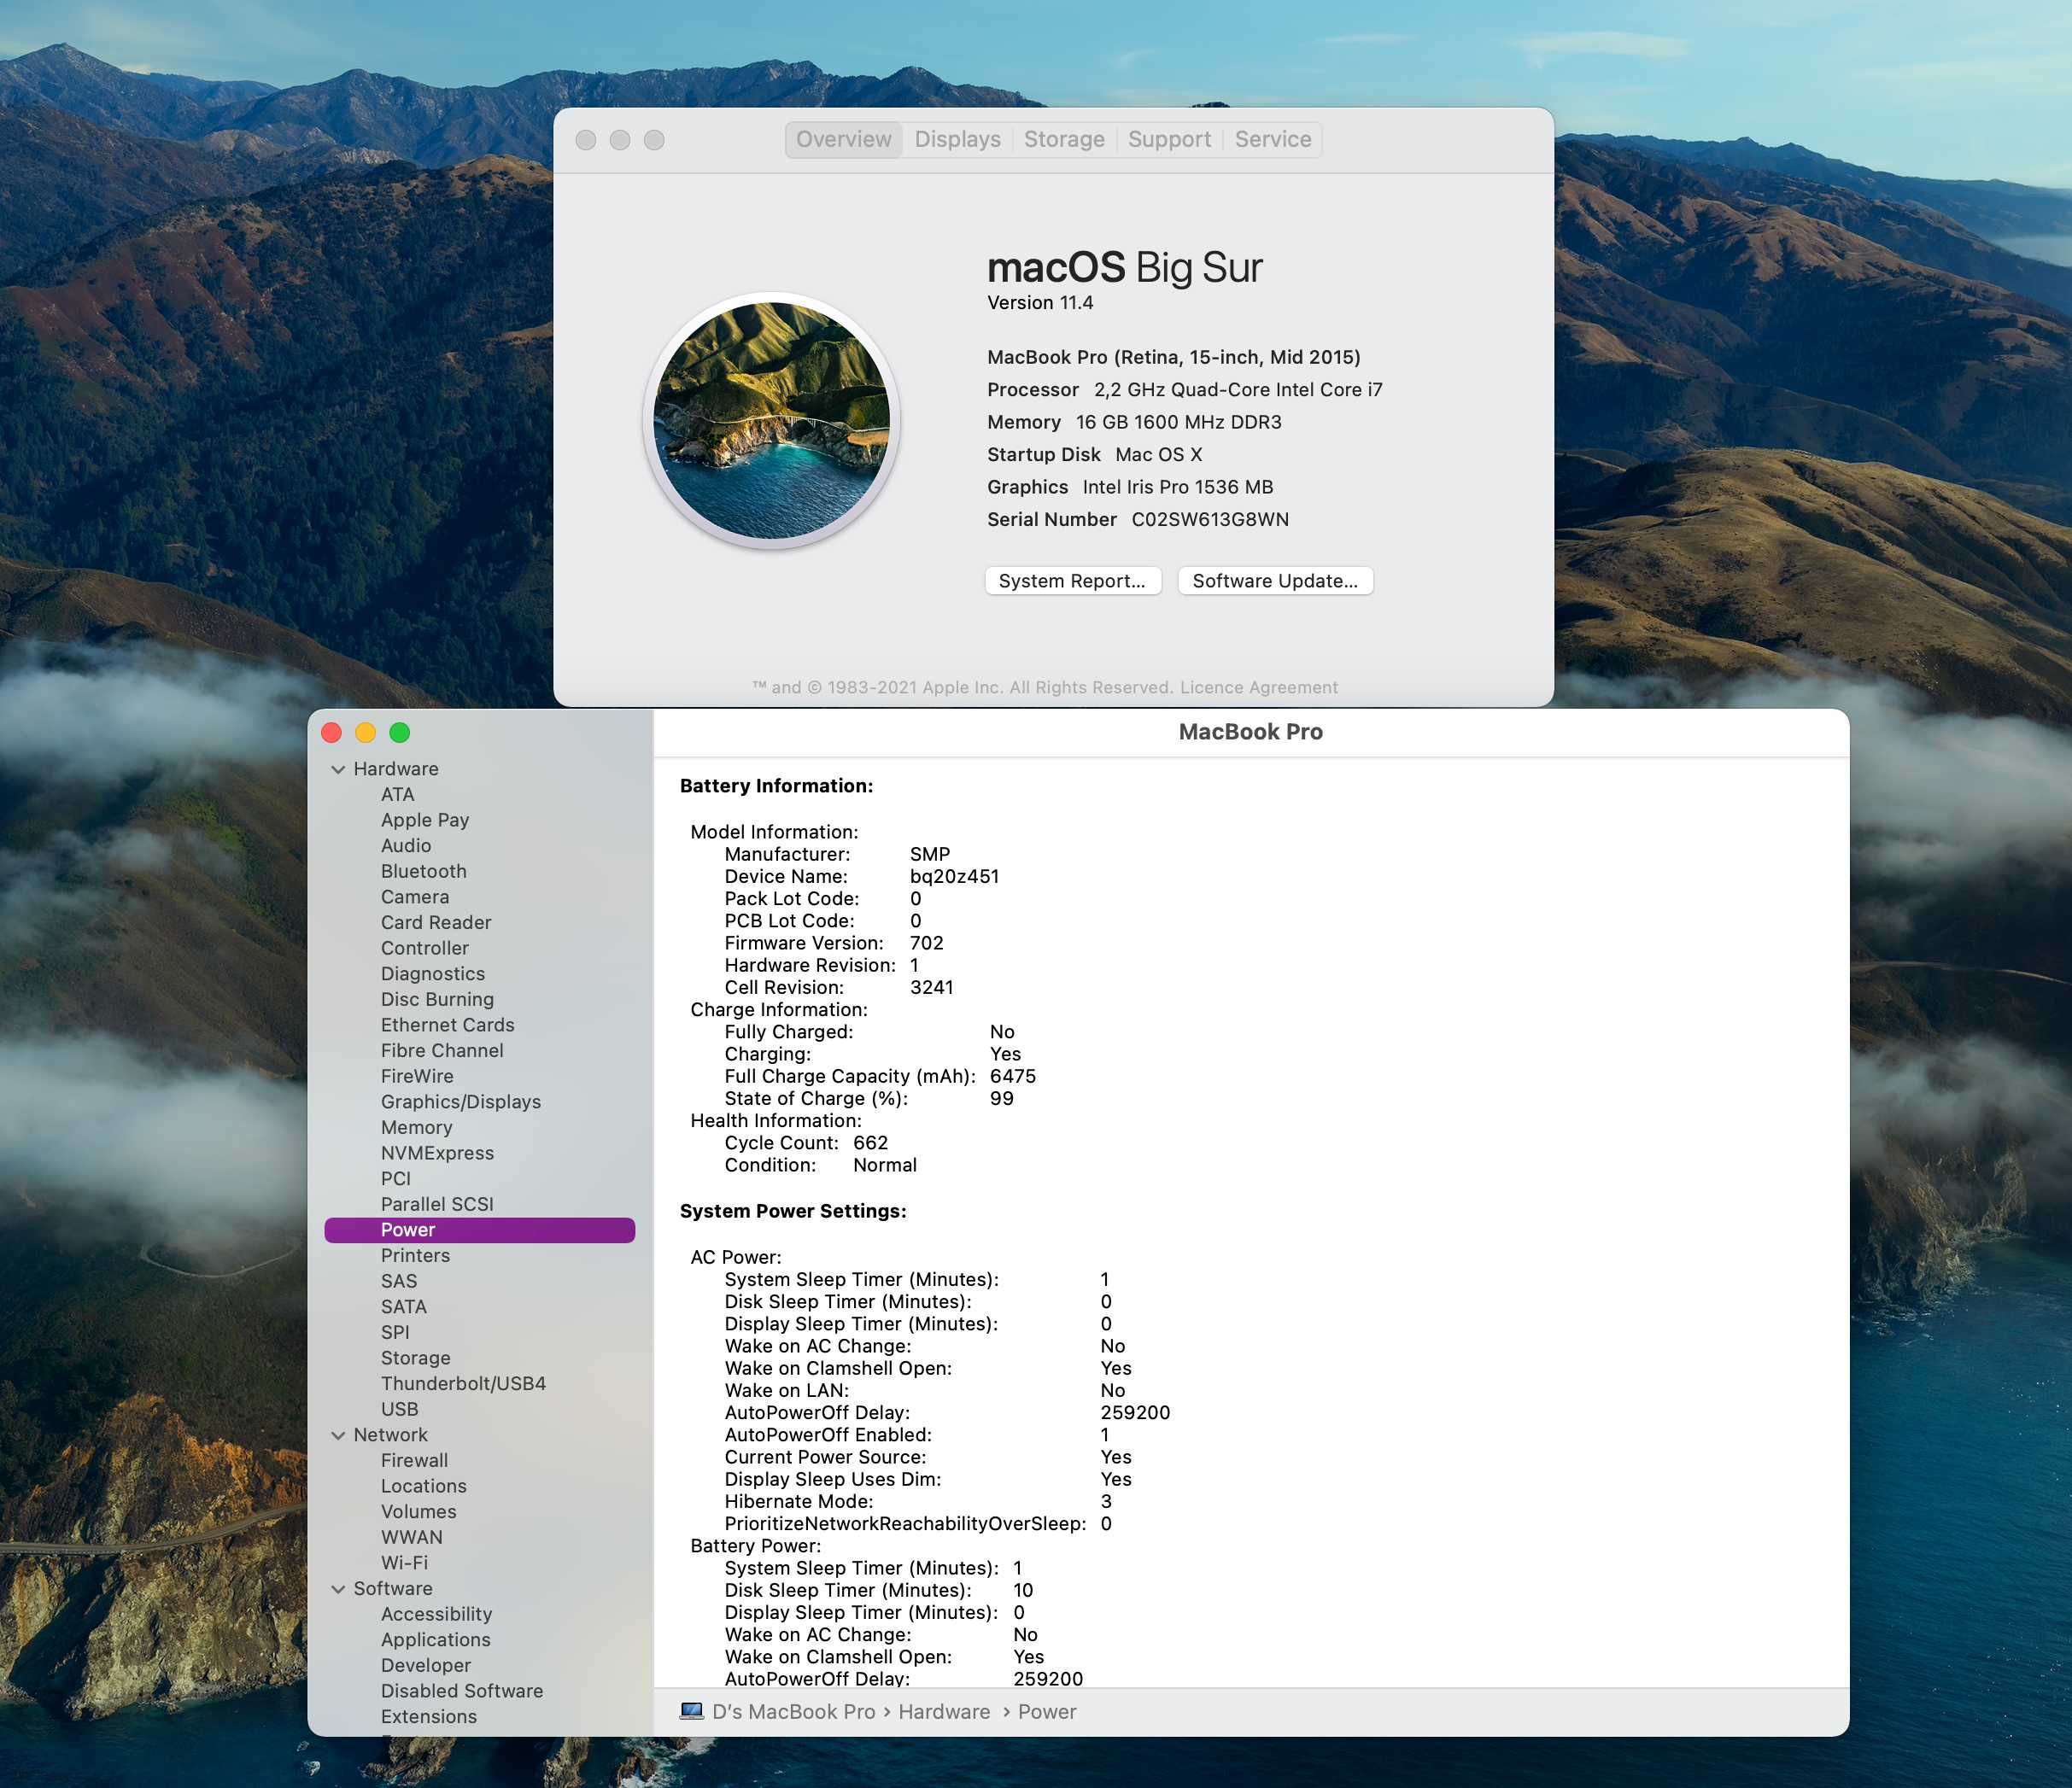2072x1788 pixels.
Task: Select Camera in the sidebar
Action: tap(415, 897)
